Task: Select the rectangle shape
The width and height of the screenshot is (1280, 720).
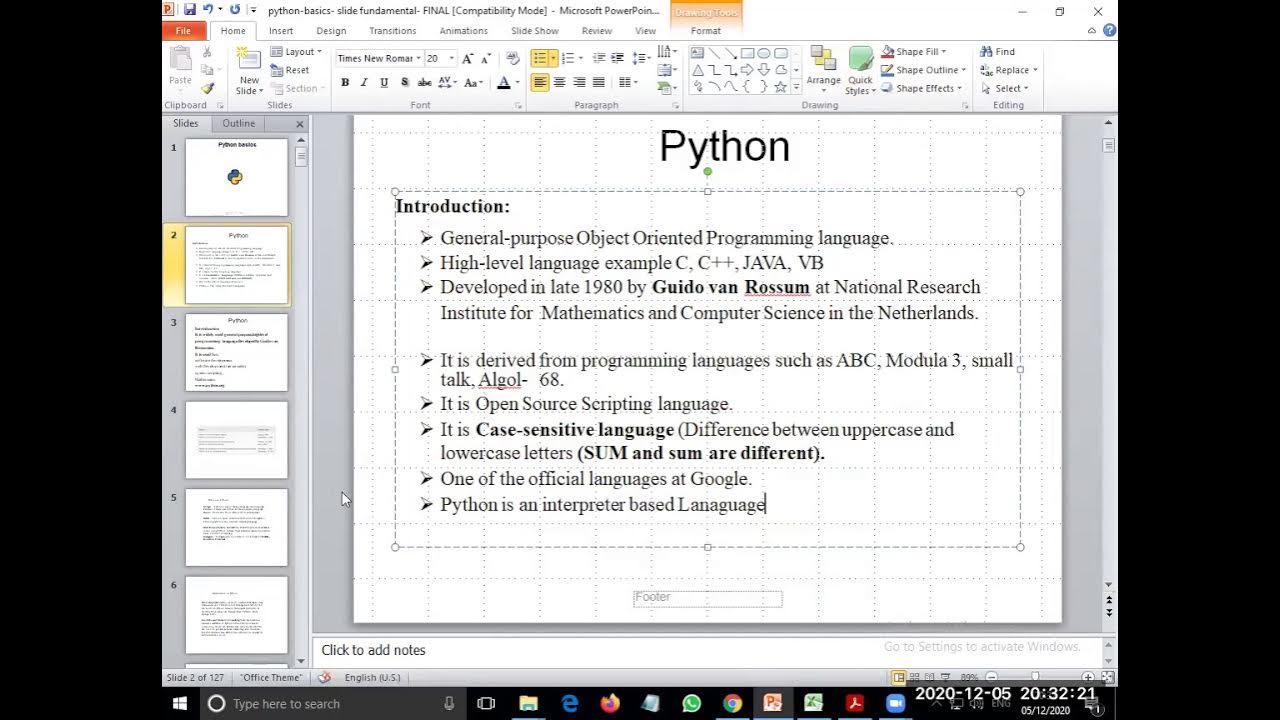Action: tap(747, 53)
